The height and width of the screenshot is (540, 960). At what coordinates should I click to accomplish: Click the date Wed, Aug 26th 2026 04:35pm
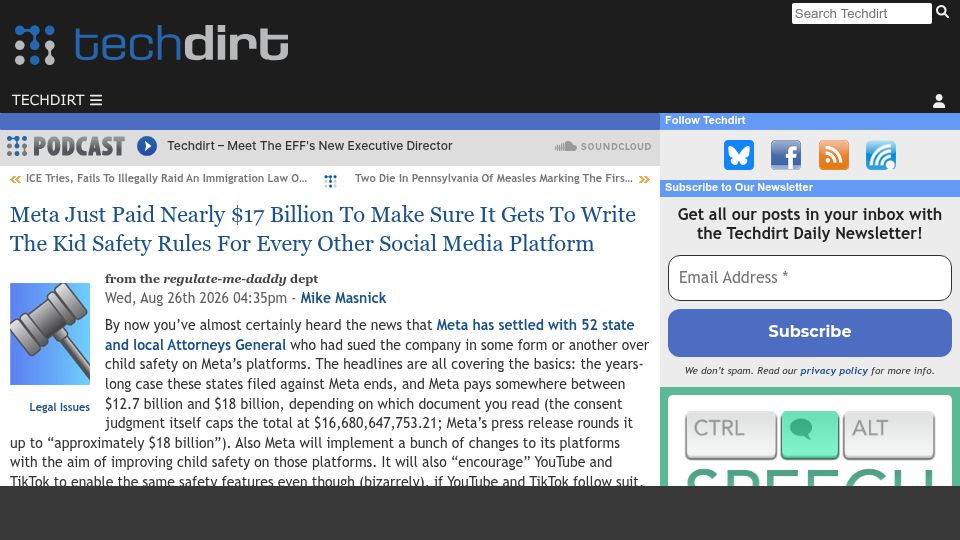point(195,298)
